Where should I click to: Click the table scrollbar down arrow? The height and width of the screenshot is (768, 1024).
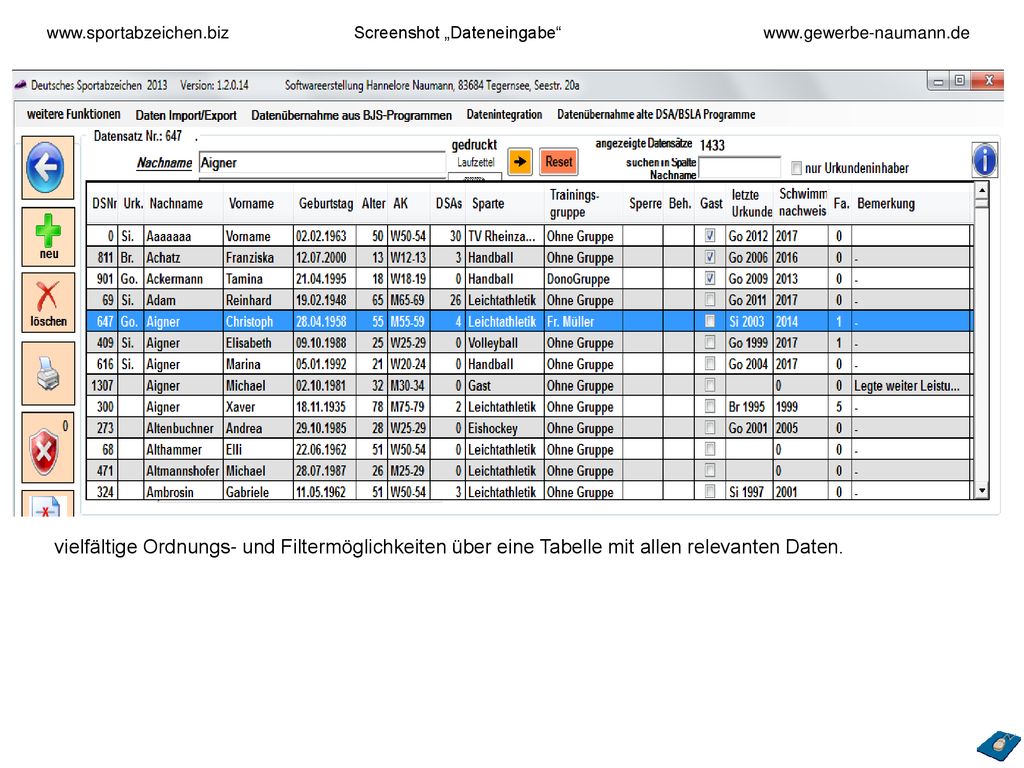click(x=981, y=490)
